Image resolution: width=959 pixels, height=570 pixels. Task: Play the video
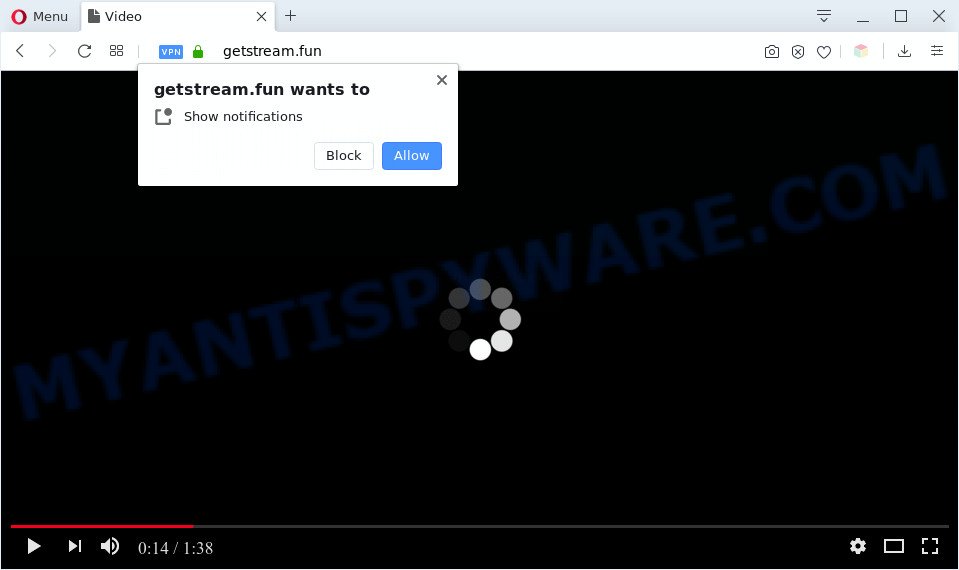coord(34,546)
